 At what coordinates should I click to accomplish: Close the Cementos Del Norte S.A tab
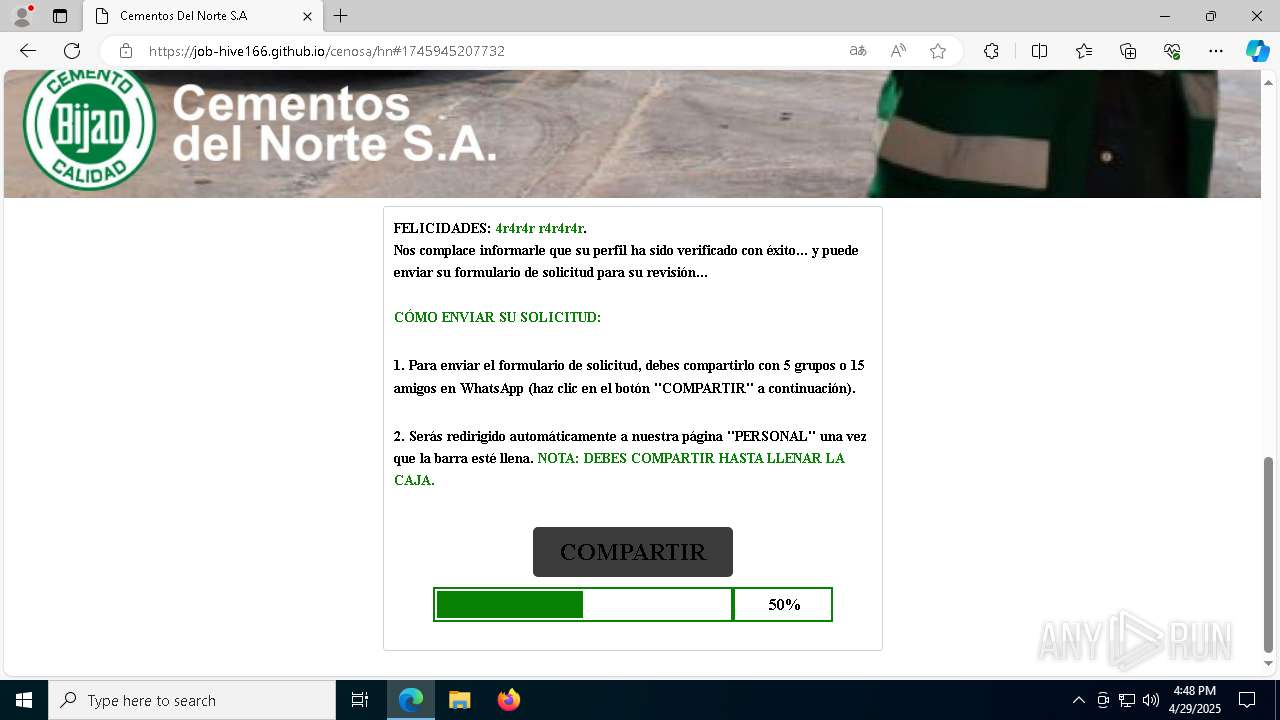(x=308, y=16)
